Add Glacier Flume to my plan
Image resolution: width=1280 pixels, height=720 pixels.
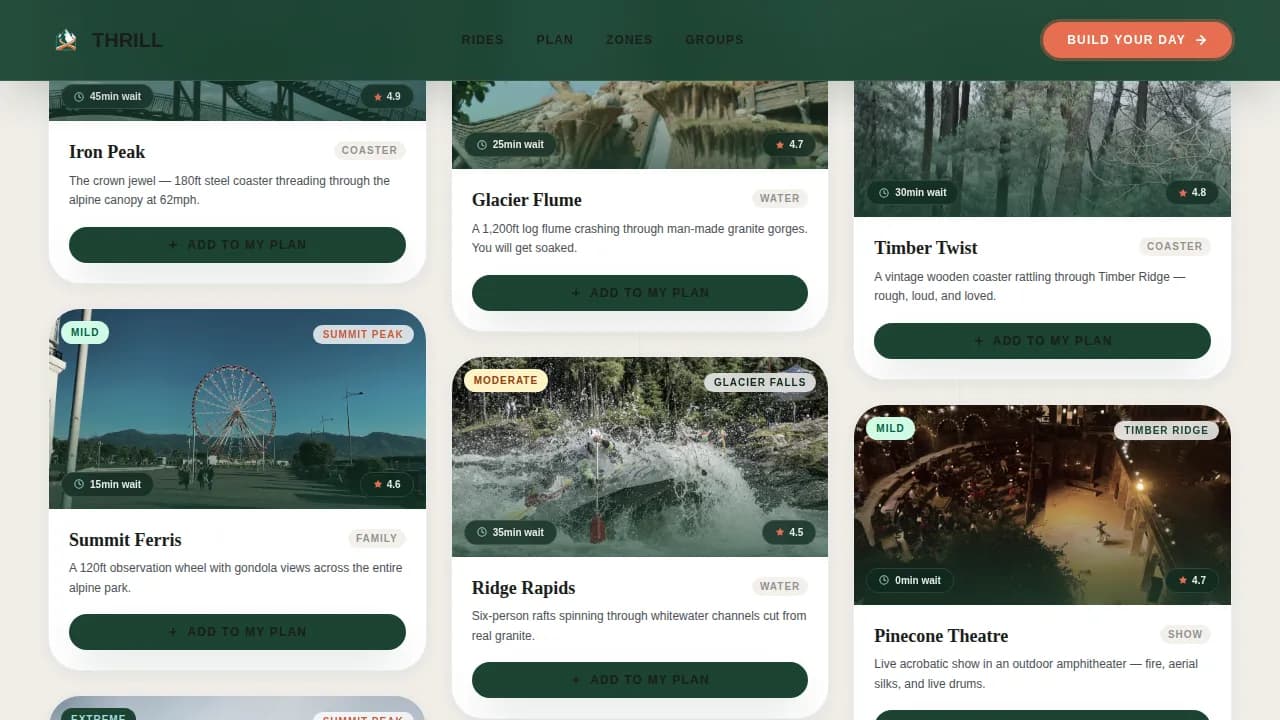pyautogui.click(x=639, y=292)
